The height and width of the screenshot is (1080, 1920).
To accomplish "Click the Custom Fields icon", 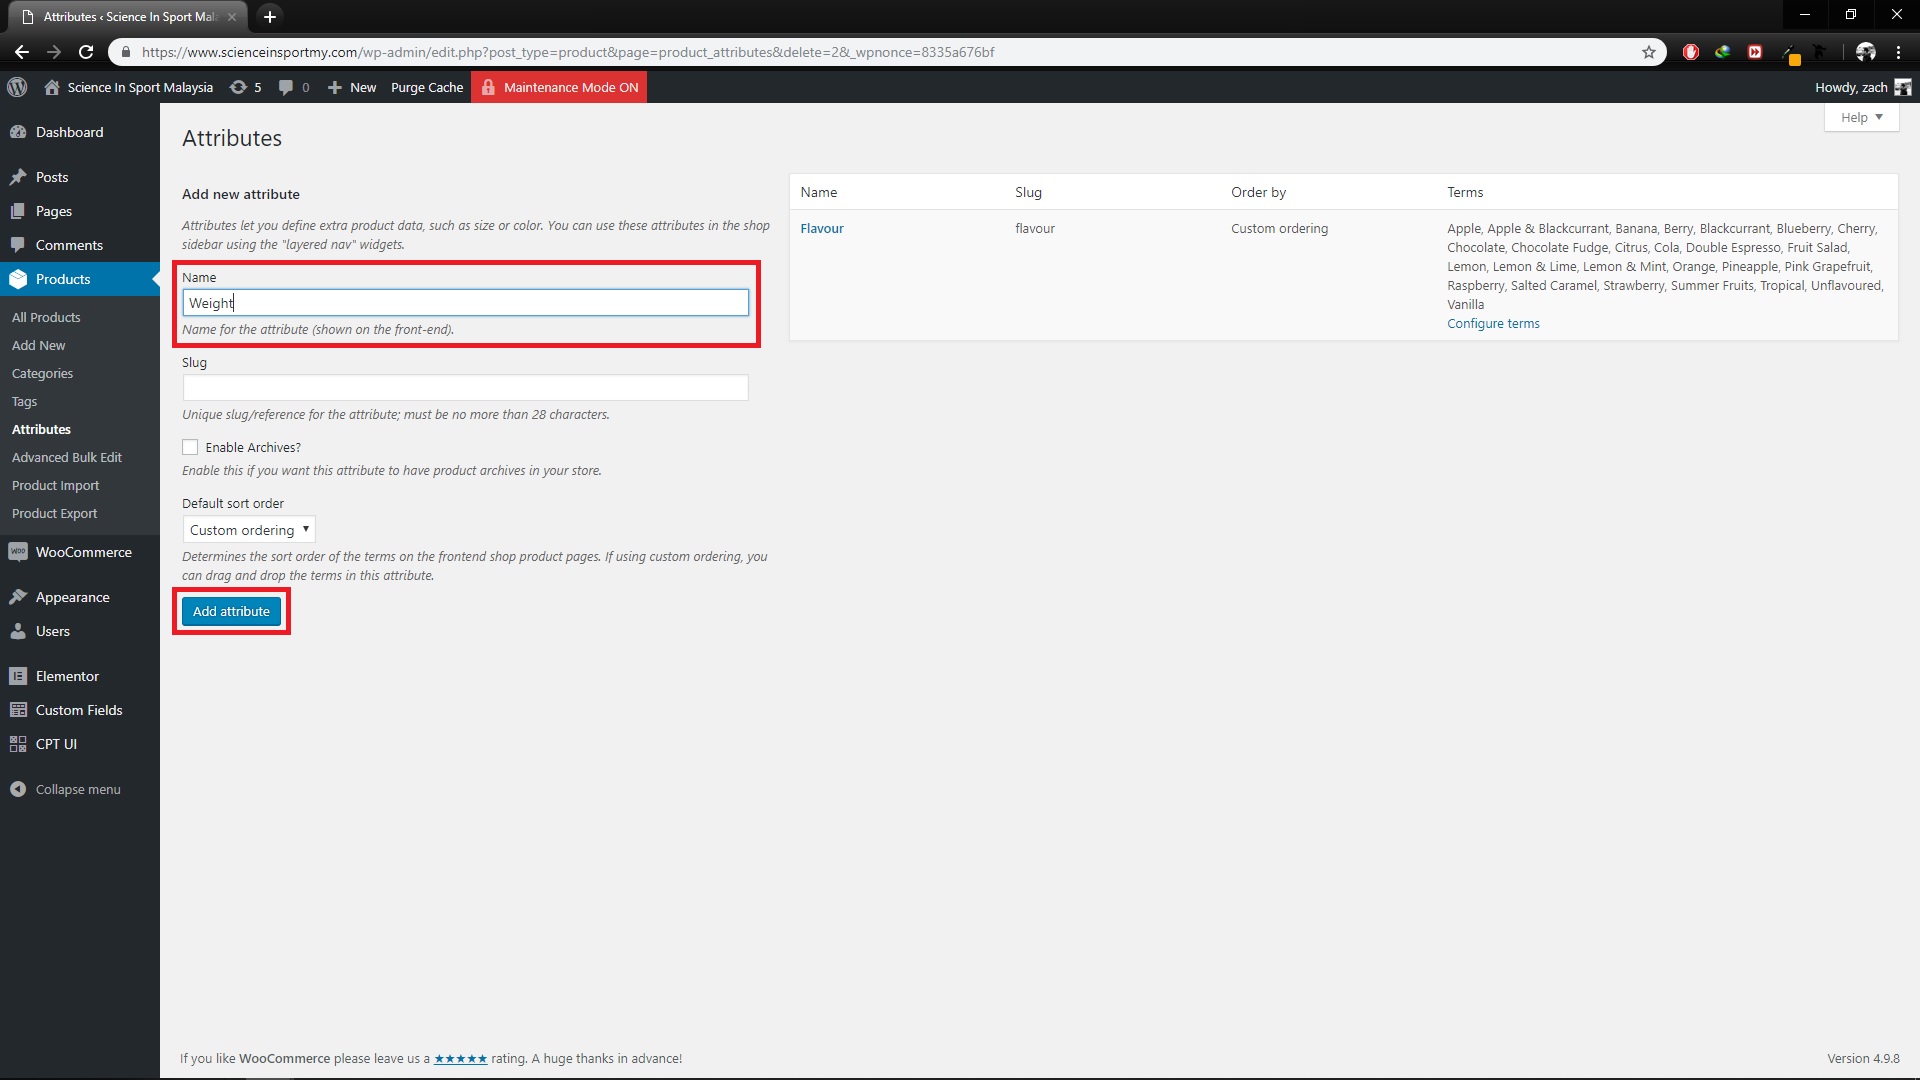I will pyautogui.click(x=18, y=710).
